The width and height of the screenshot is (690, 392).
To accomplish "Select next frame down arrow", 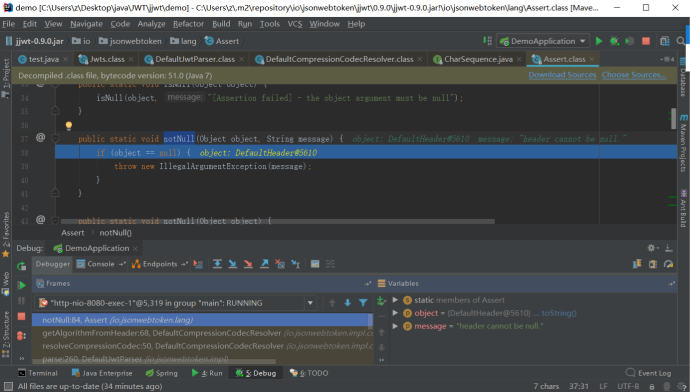I will (x=348, y=303).
